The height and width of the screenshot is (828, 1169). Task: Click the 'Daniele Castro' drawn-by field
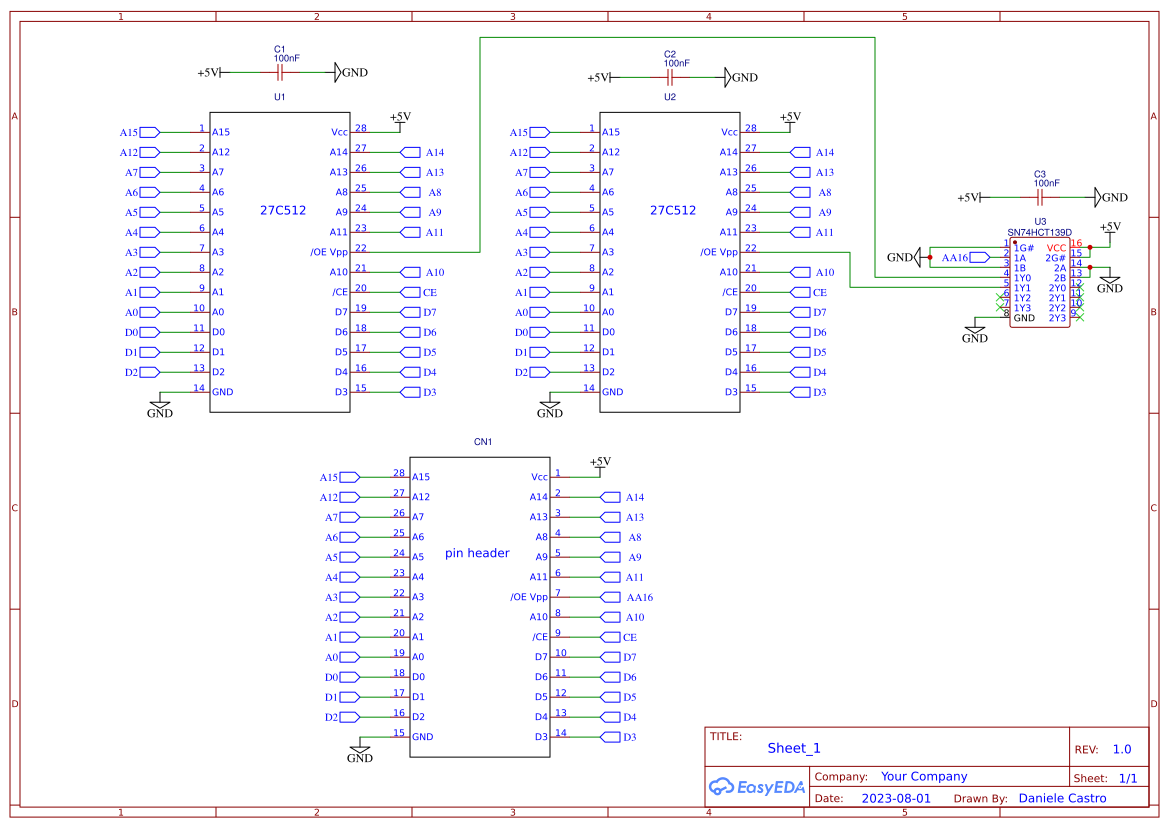pos(1062,798)
